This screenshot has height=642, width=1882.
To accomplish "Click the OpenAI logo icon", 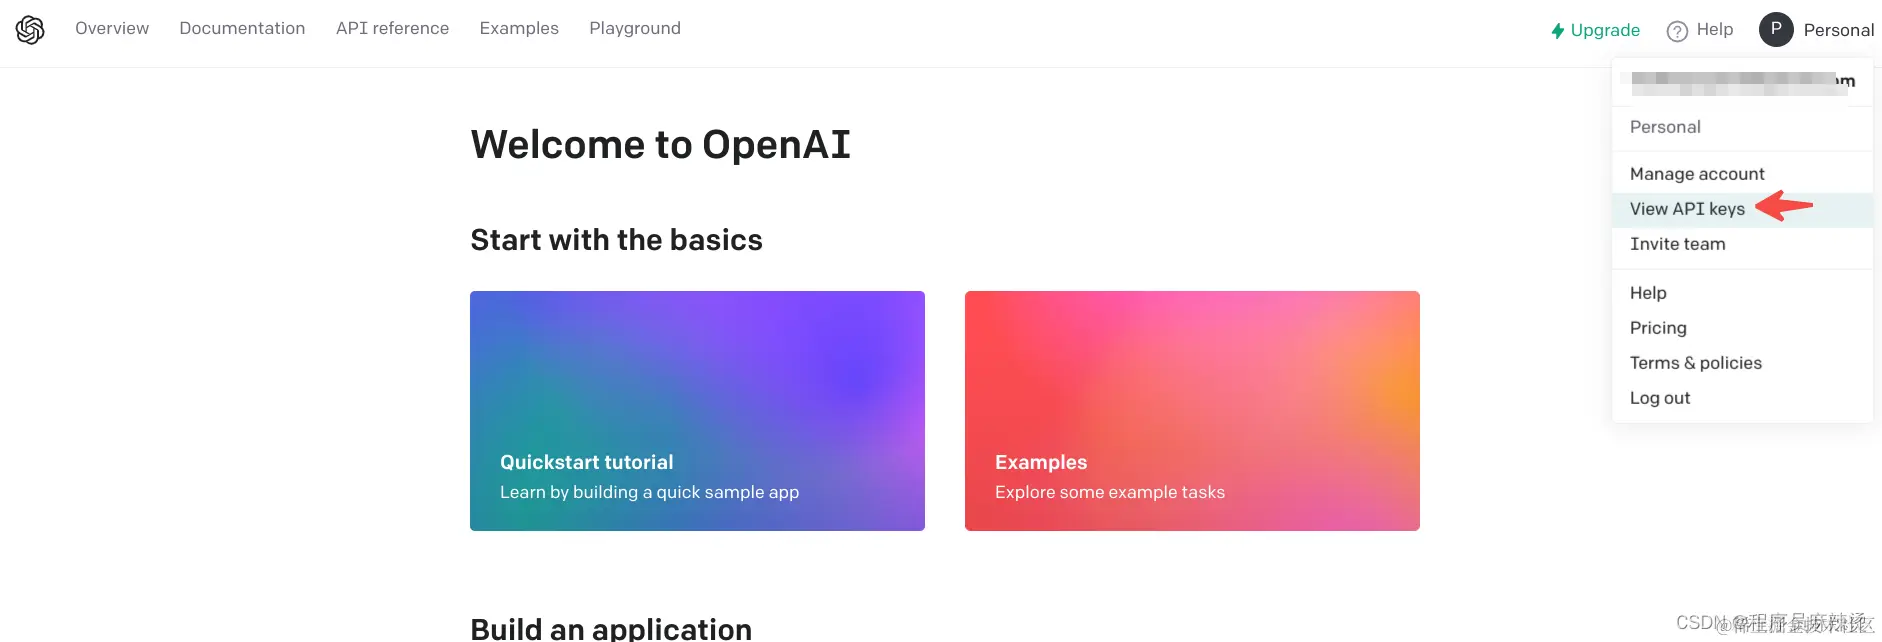I will pyautogui.click(x=30, y=30).
